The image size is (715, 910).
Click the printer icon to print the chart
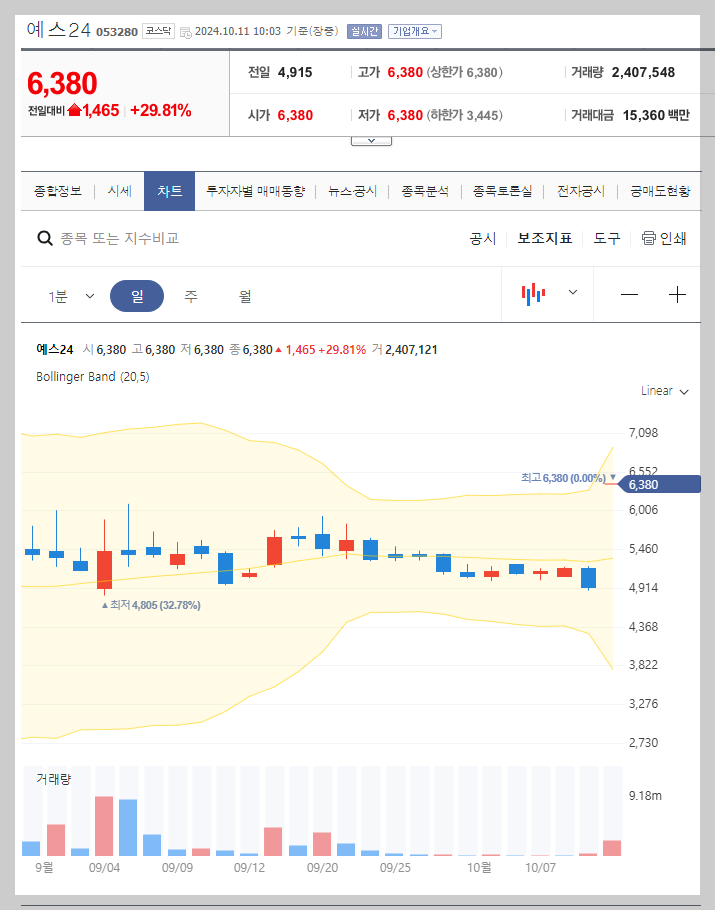pos(649,238)
